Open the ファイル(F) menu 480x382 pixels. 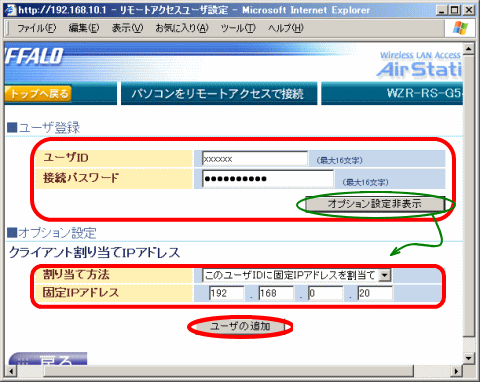tap(37, 28)
